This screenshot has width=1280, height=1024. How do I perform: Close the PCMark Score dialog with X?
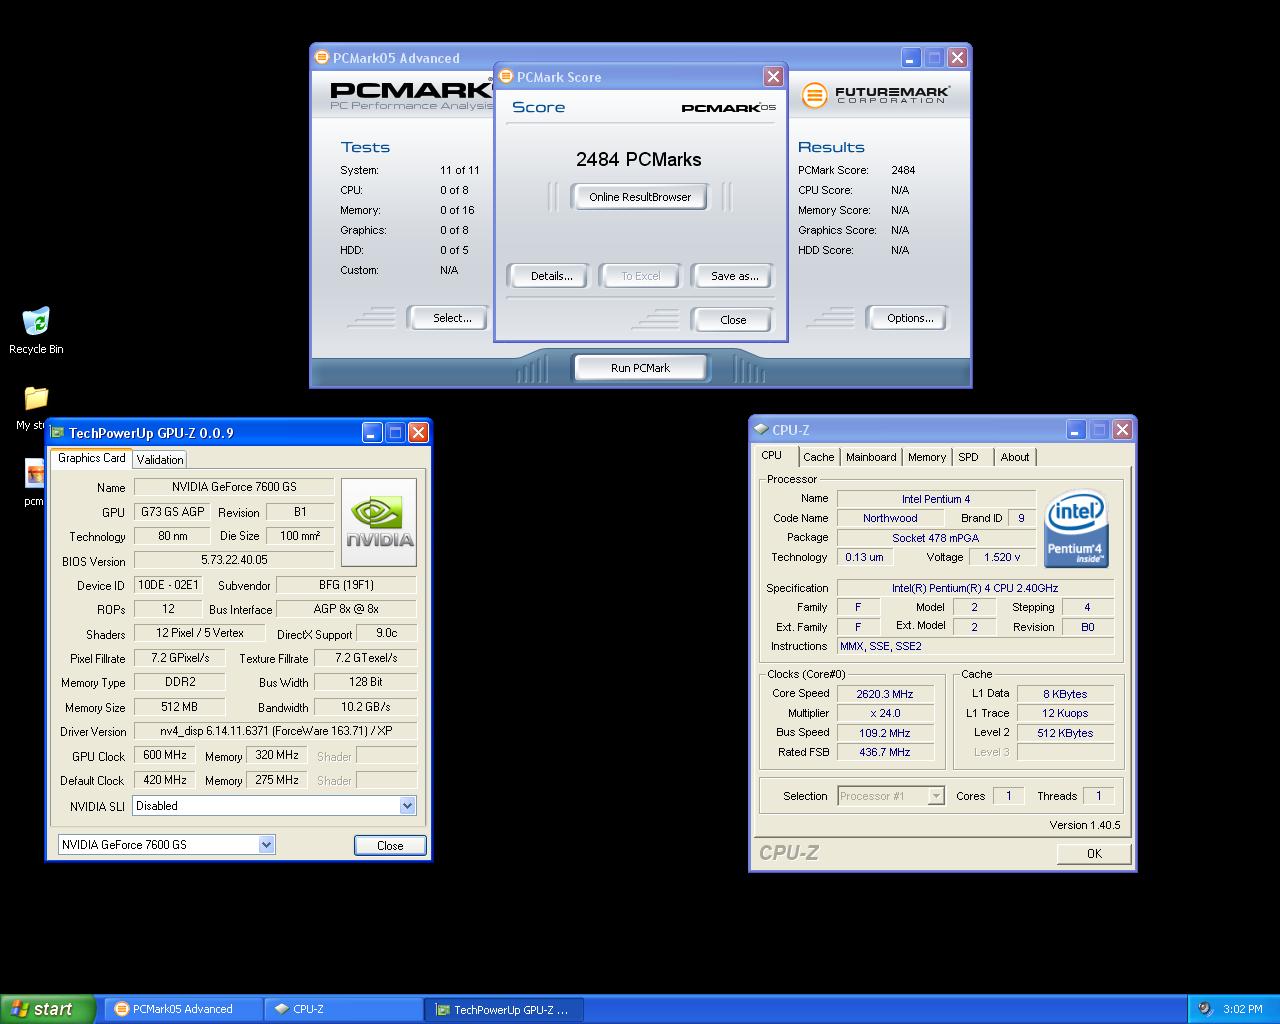click(x=773, y=77)
